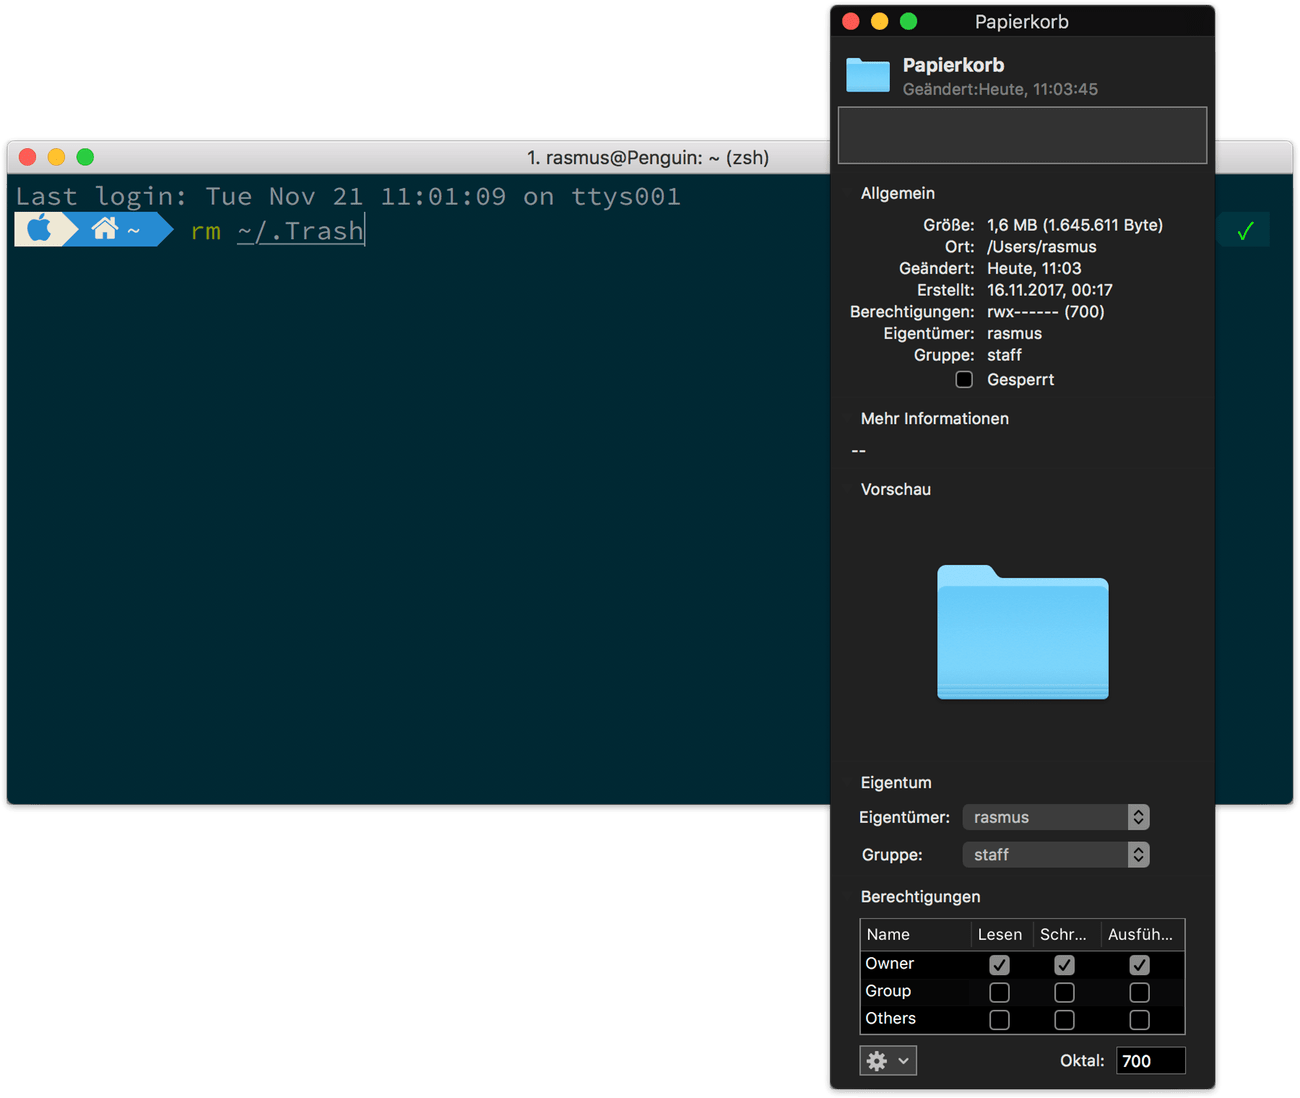Click the Apple logo prompt segment

[x=40, y=229]
